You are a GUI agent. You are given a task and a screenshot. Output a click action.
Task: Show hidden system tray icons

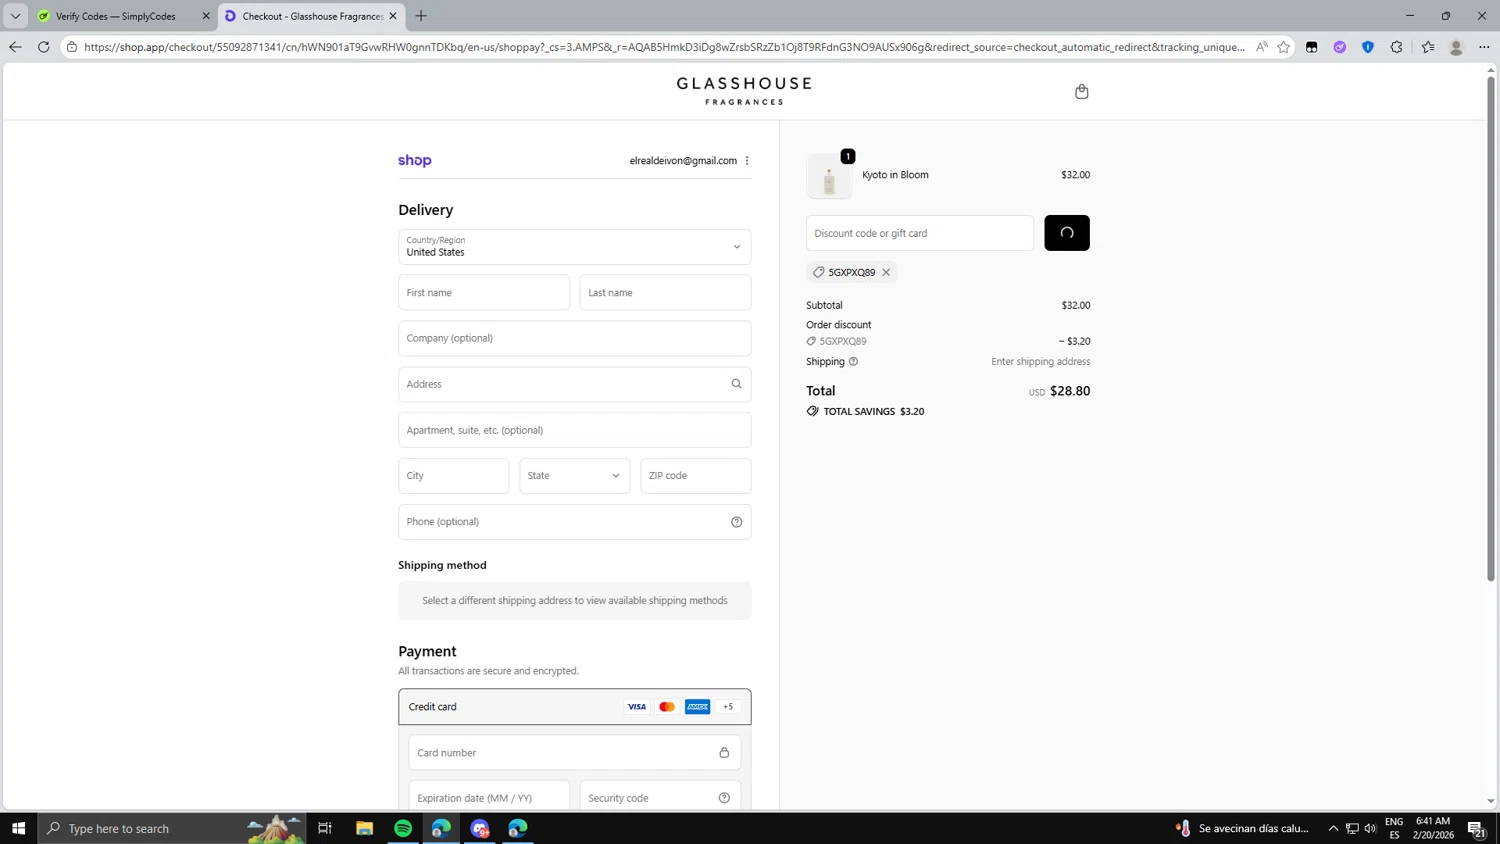click(1333, 828)
